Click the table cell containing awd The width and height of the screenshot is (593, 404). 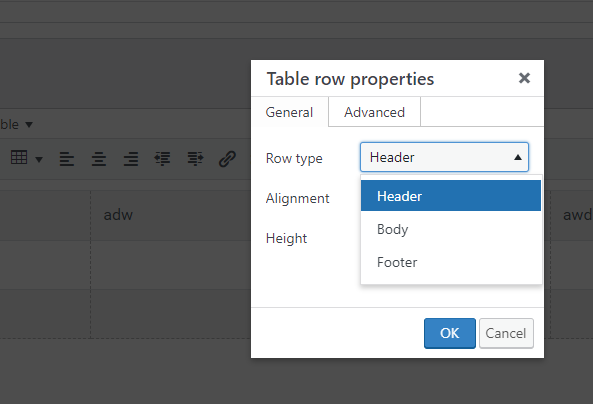[x=572, y=215]
